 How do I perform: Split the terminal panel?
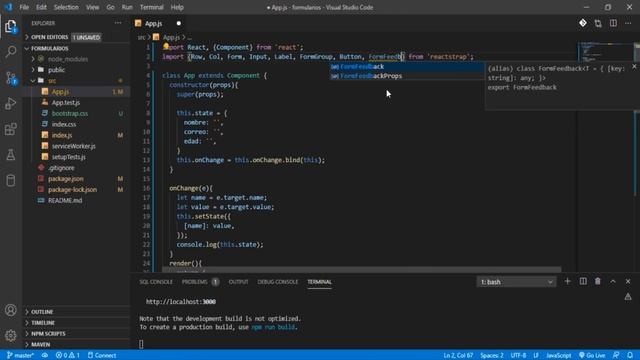coord(583,281)
